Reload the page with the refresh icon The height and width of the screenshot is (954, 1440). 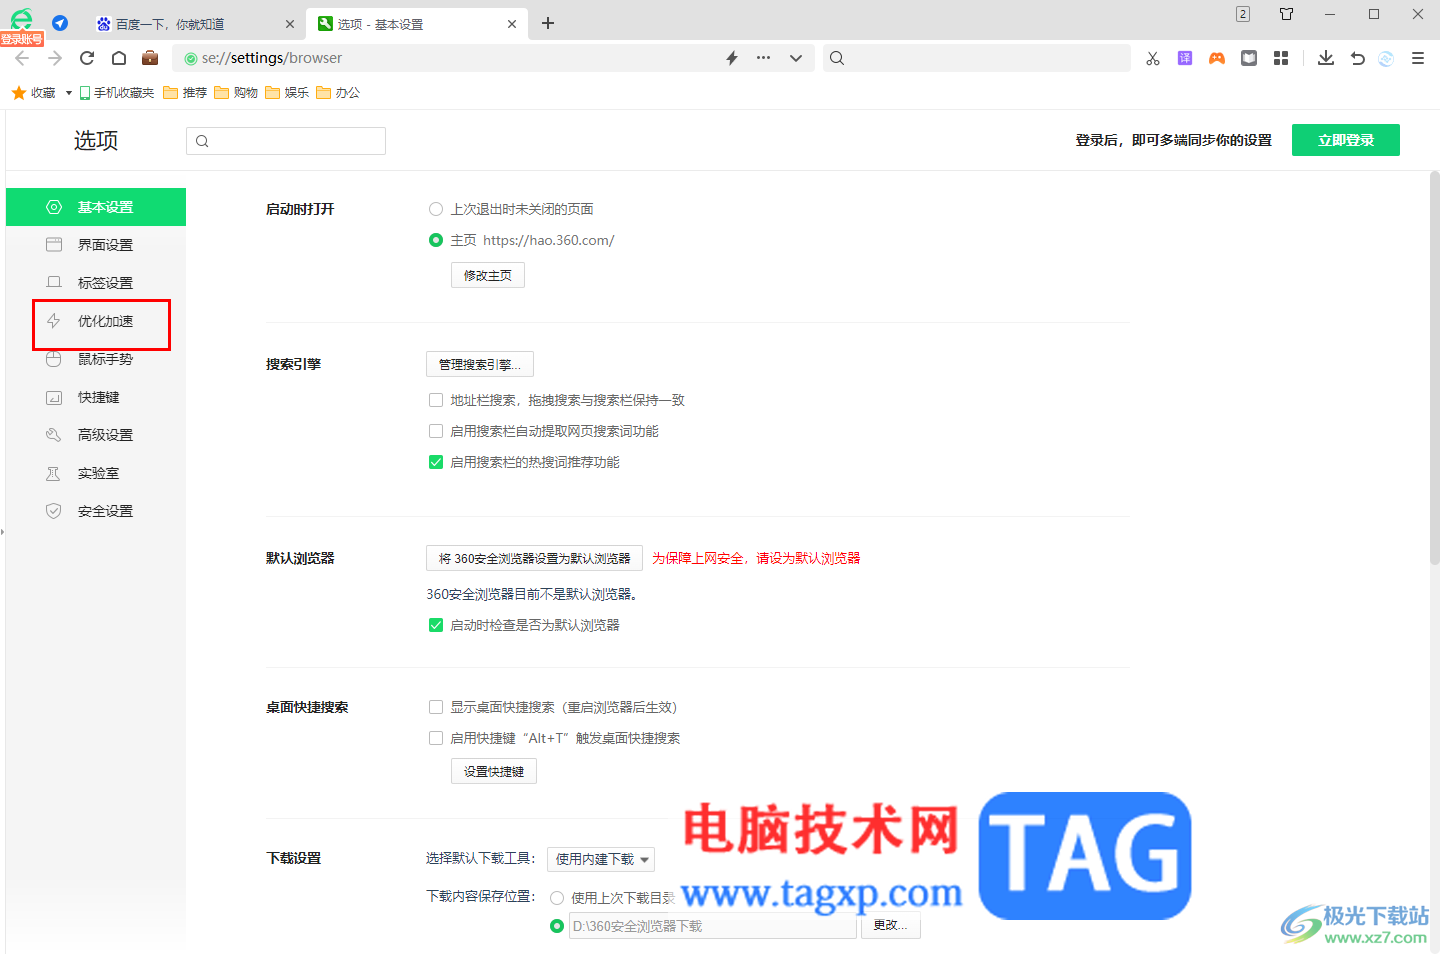[x=87, y=58]
